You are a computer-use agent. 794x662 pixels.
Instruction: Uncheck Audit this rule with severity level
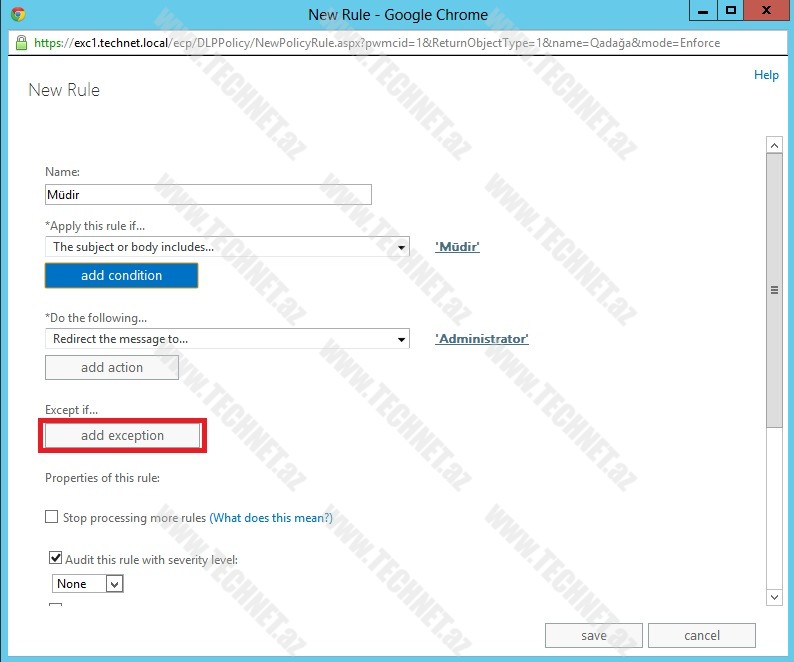click(x=56, y=559)
